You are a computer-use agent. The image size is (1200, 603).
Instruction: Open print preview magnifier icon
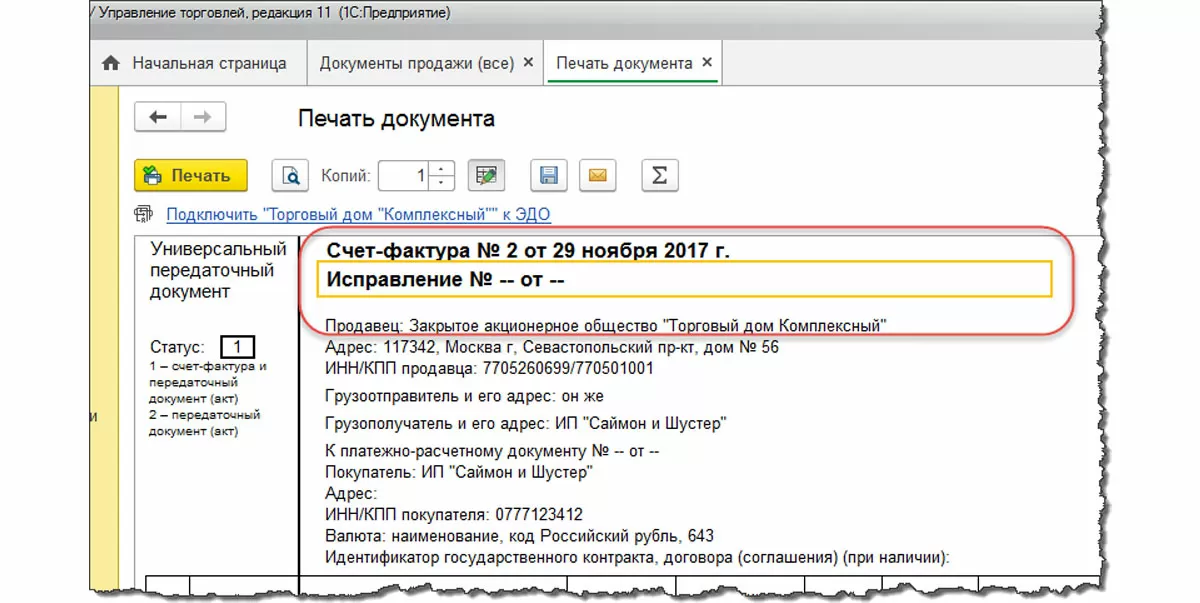[290, 176]
